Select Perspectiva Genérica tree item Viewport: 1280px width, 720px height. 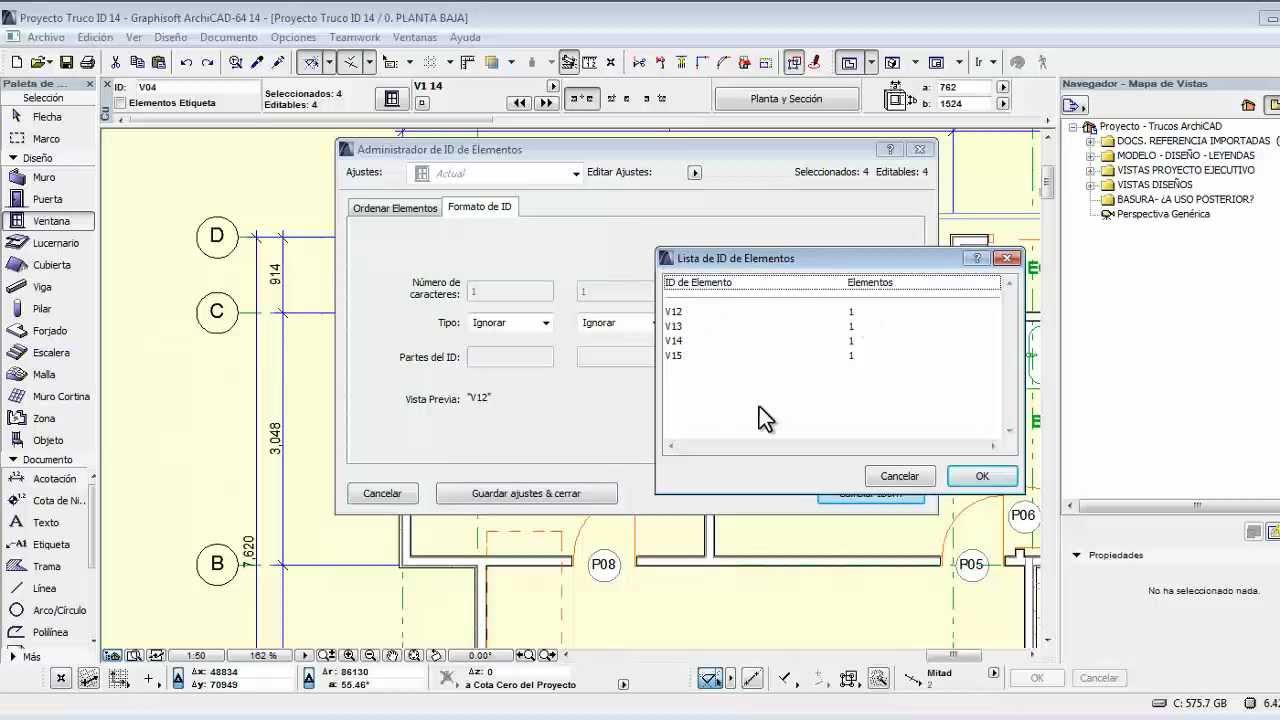(1163, 214)
